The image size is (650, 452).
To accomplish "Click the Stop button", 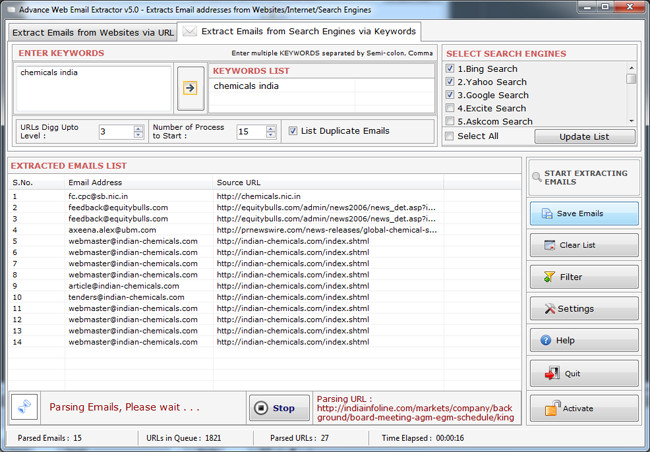I will pyautogui.click(x=279, y=408).
